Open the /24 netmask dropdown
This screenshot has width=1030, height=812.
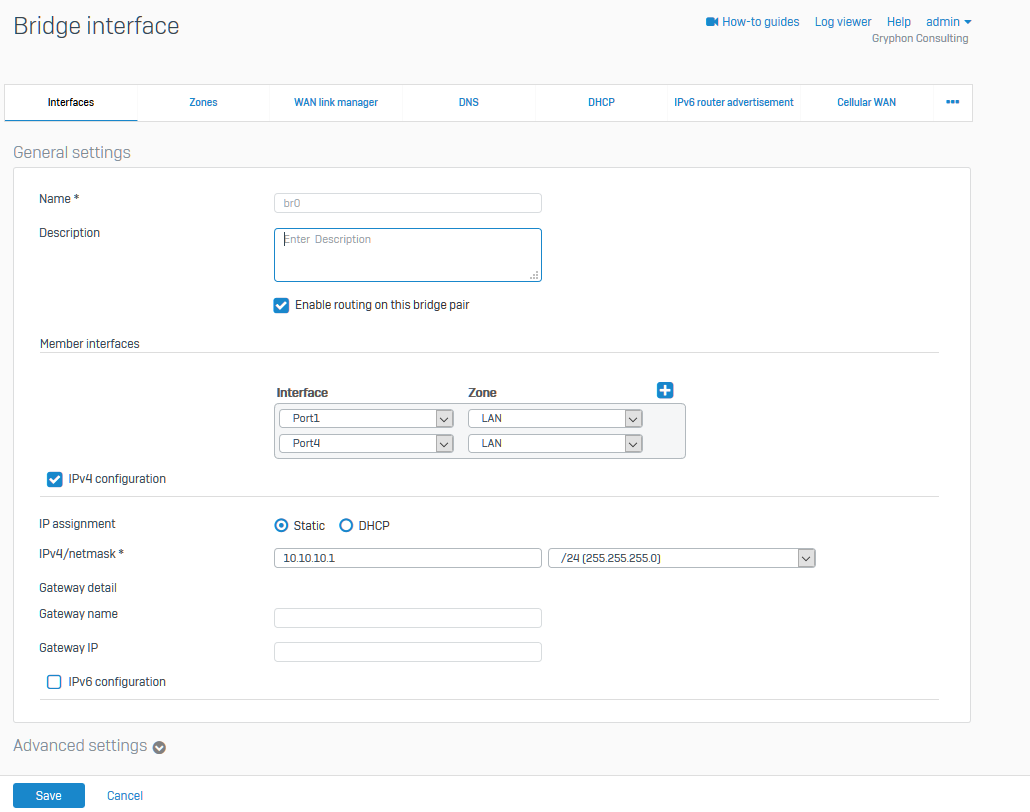point(682,558)
